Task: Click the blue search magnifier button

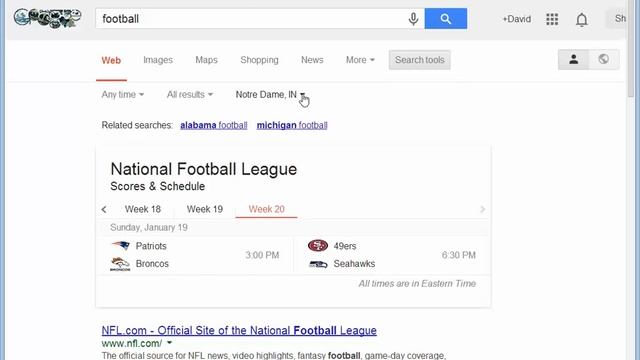Action: [x=446, y=19]
